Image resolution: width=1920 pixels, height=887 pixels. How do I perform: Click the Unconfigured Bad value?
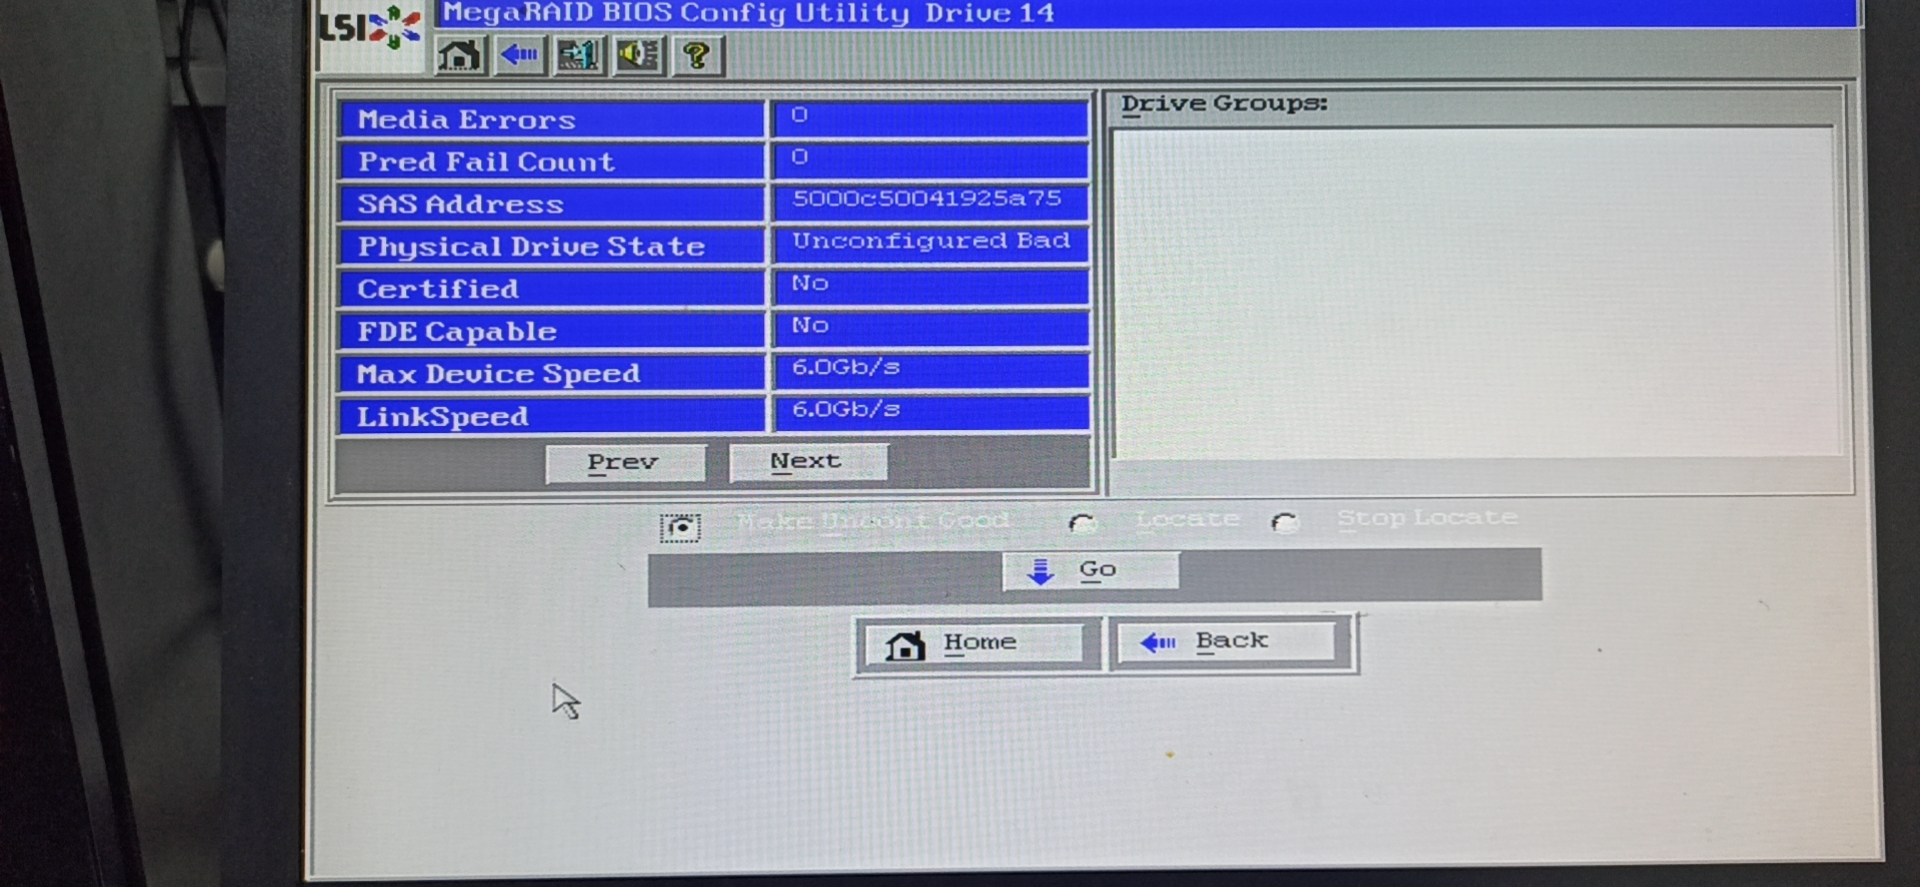click(931, 241)
